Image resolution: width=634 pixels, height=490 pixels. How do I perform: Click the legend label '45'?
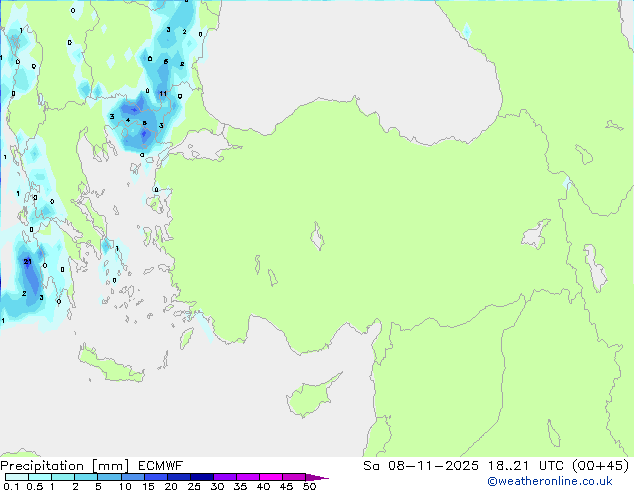(286, 486)
